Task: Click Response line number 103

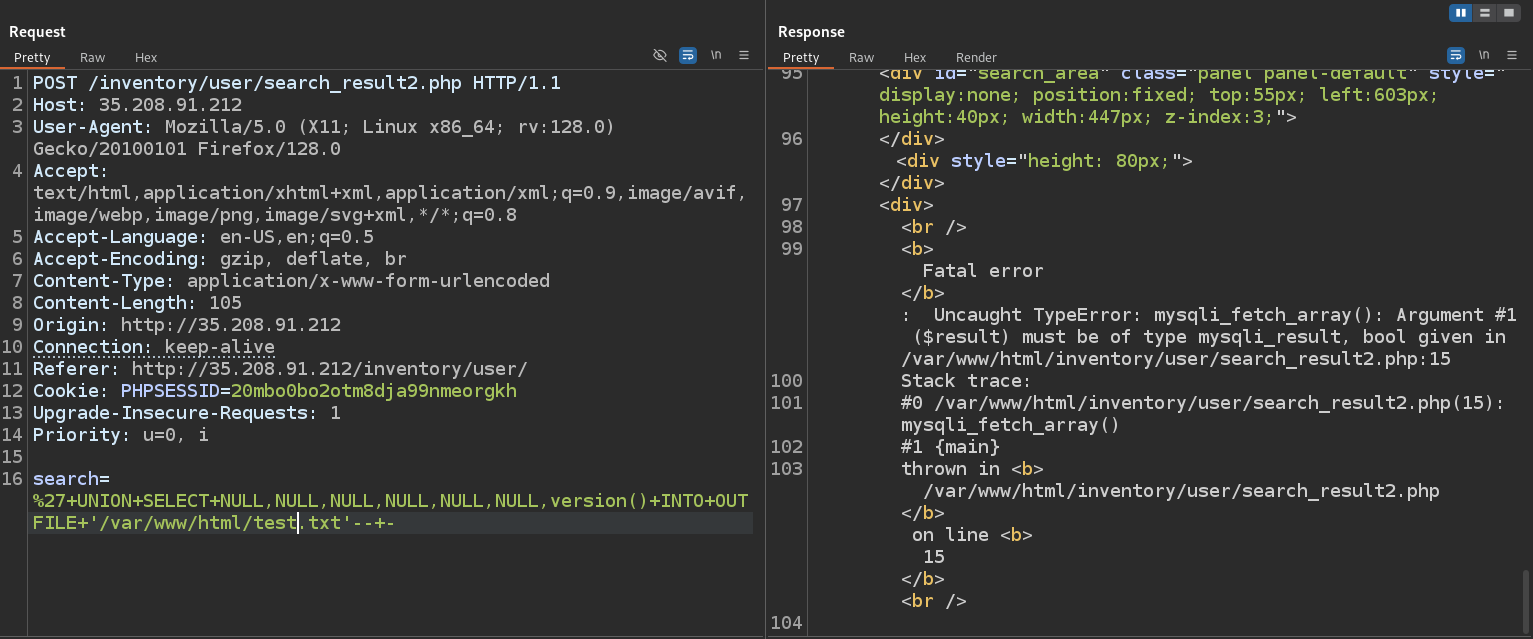Action: [x=787, y=468]
